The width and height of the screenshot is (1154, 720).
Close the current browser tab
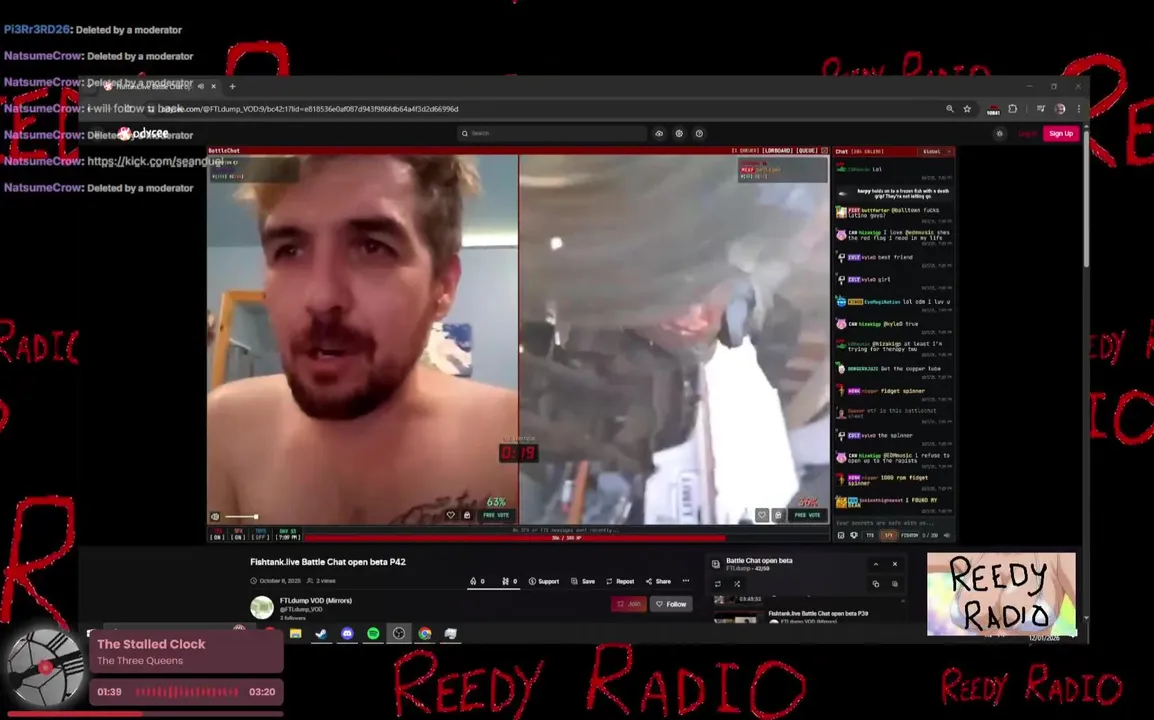(x=213, y=86)
